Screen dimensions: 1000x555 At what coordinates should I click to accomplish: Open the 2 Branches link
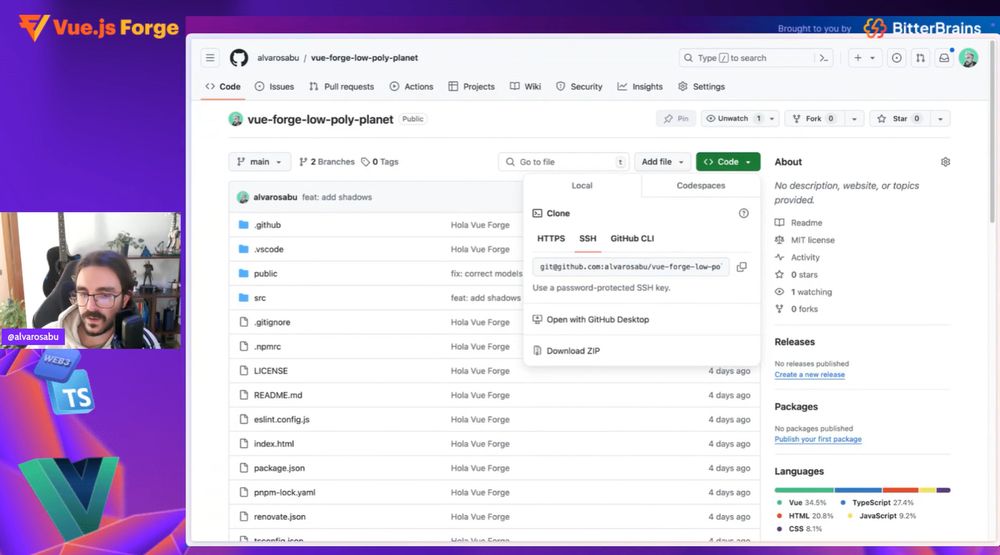point(327,162)
